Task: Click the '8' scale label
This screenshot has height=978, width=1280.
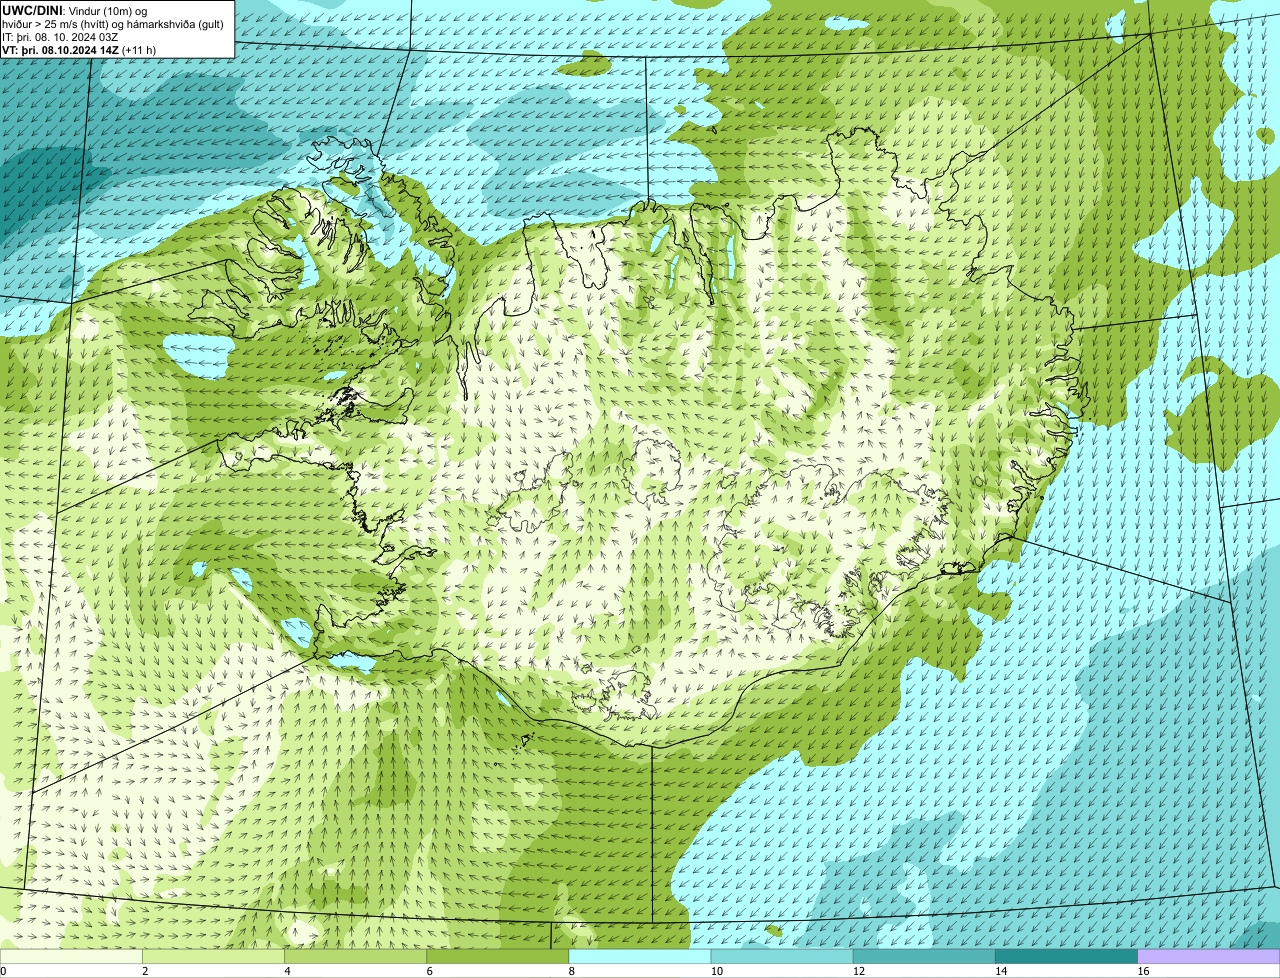Action: [572, 971]
